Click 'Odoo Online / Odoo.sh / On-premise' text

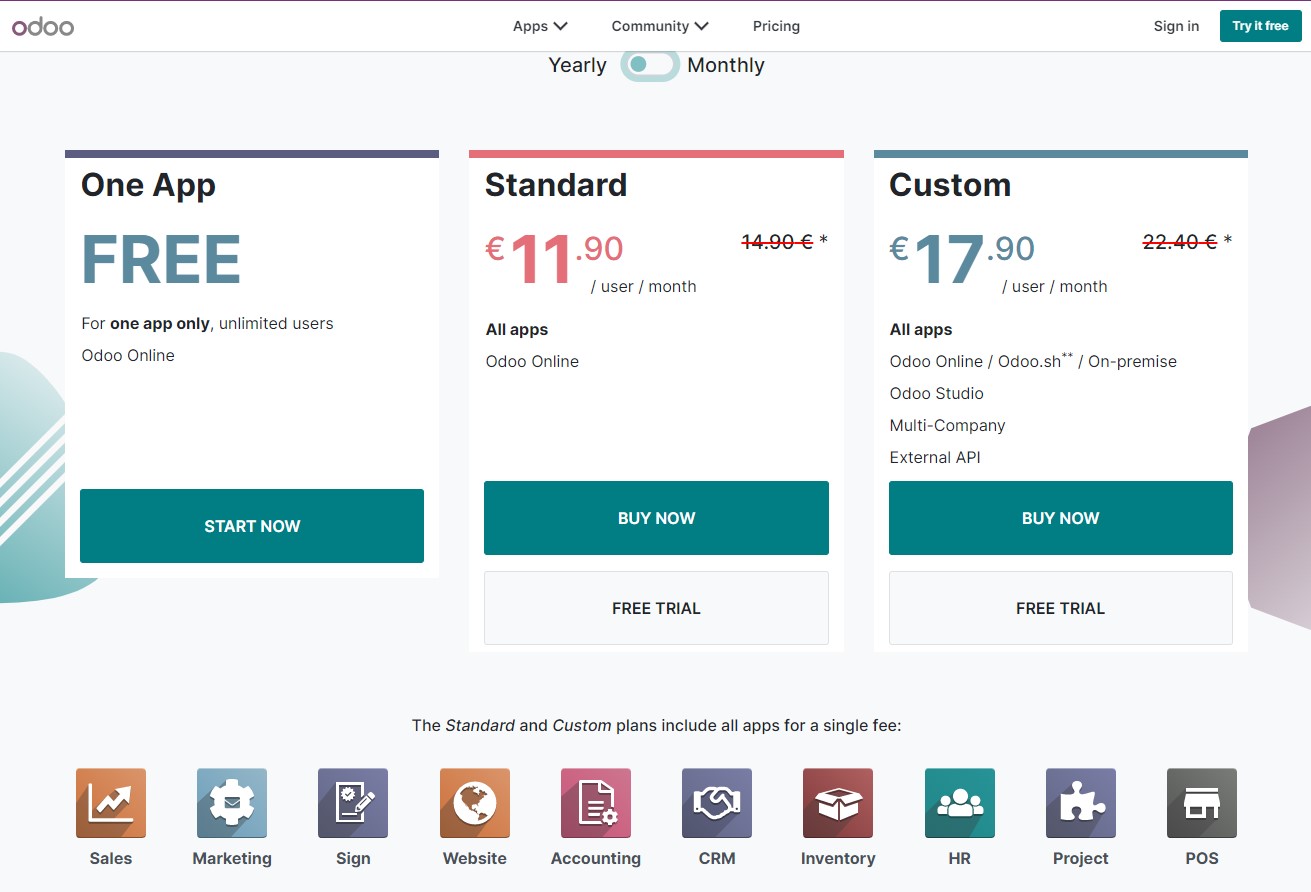(x=1033, y=360)
